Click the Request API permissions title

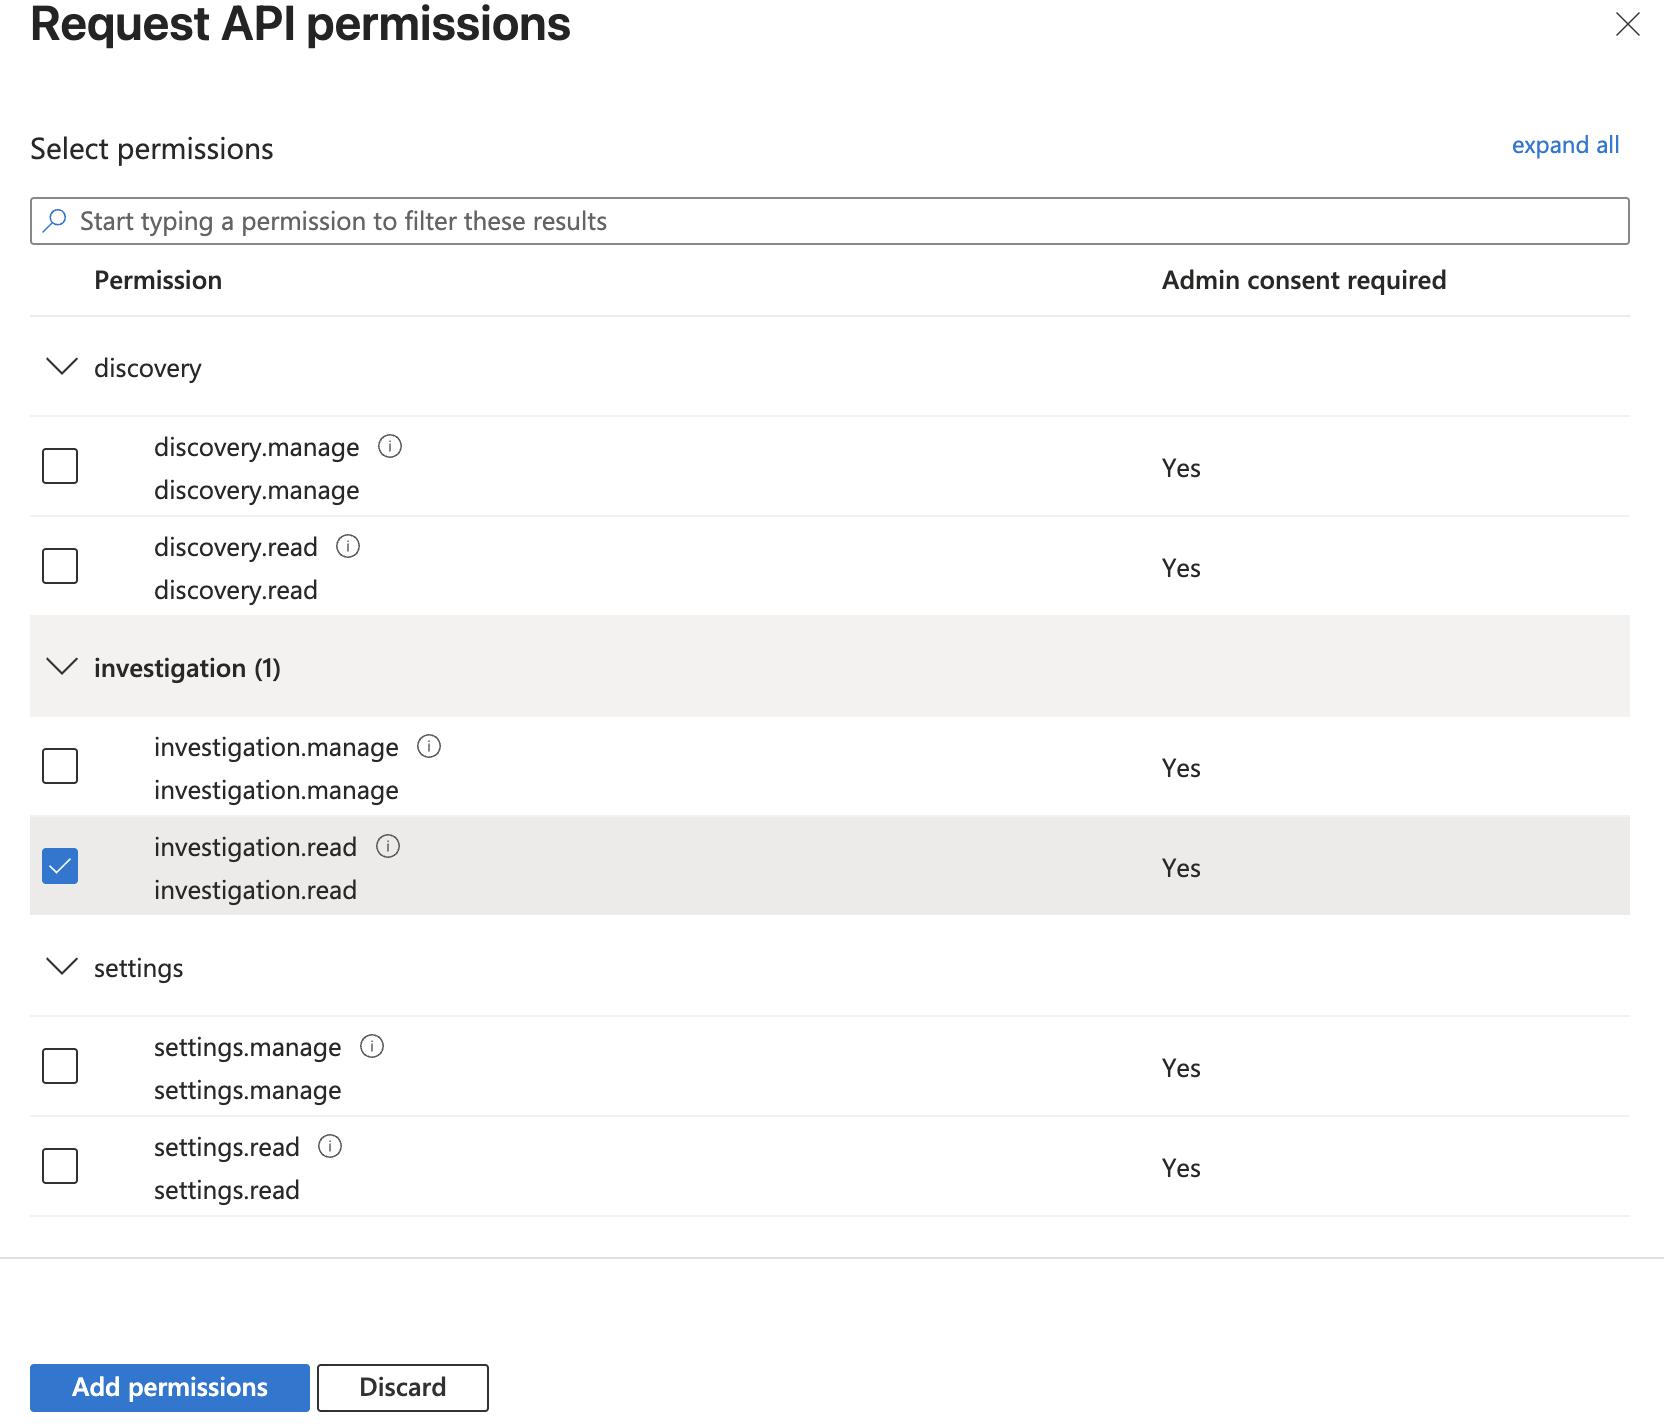(x=300, y=24)
